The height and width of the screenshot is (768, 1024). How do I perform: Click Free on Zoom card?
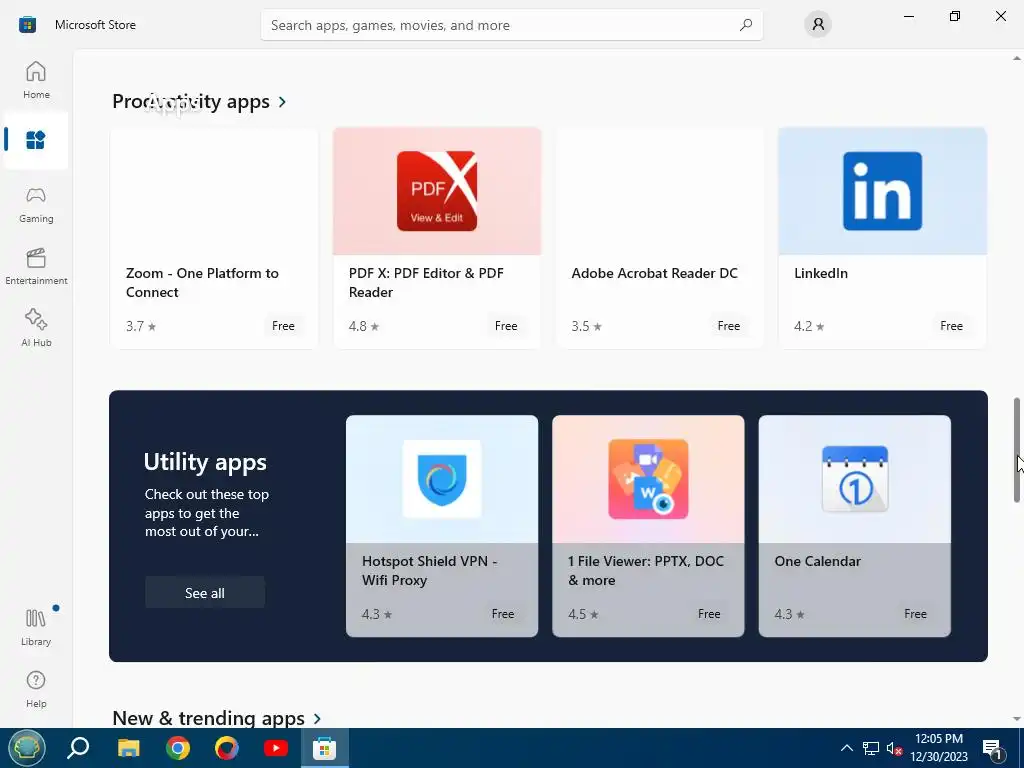(x=283, y=326)
